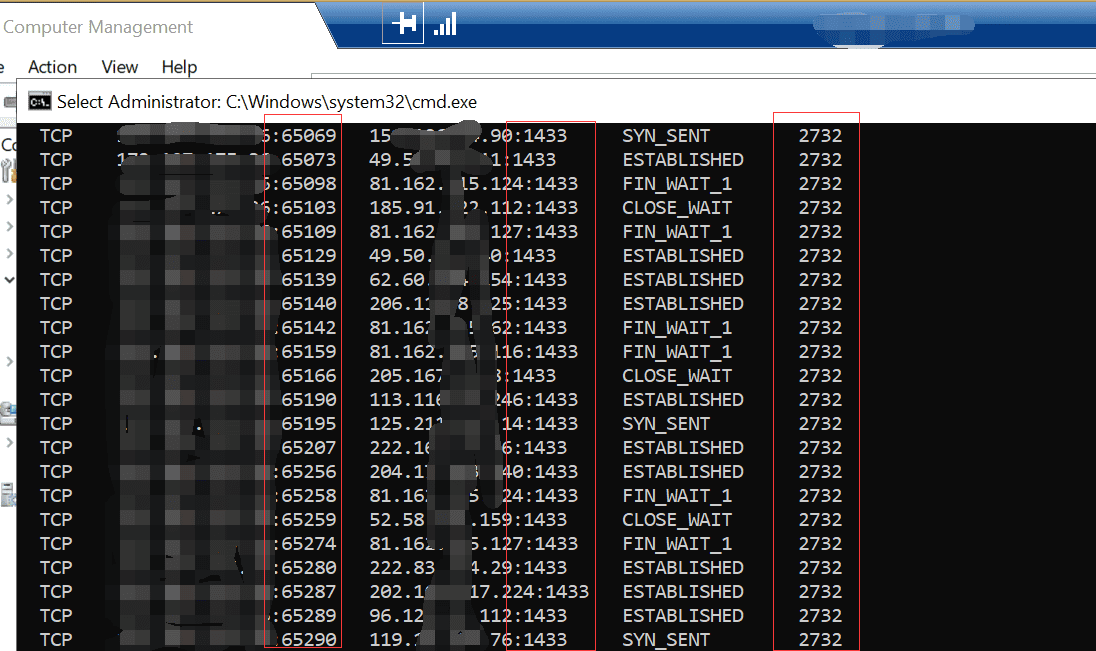Click the Computer Management window title
The width and height of the screenshot is (1096, 651).
(98, 27)
